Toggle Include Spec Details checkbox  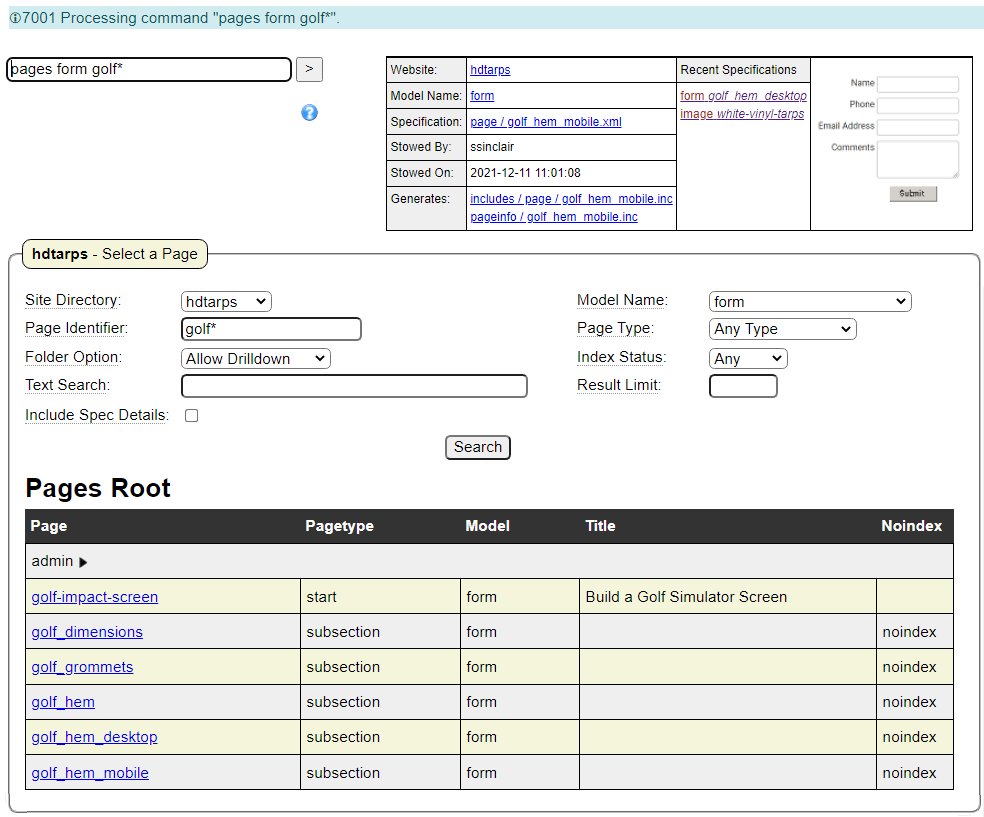[x=192, y=416]
